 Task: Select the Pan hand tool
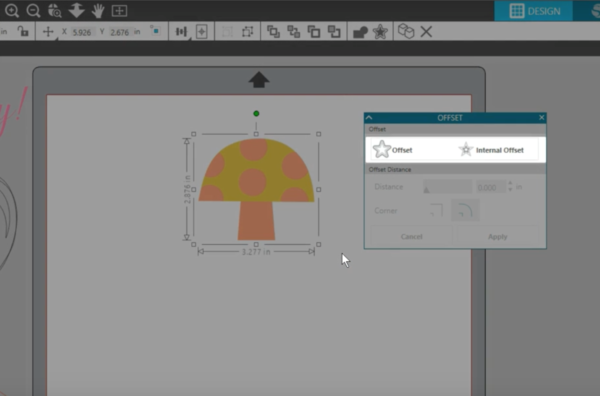click(98, 11)
